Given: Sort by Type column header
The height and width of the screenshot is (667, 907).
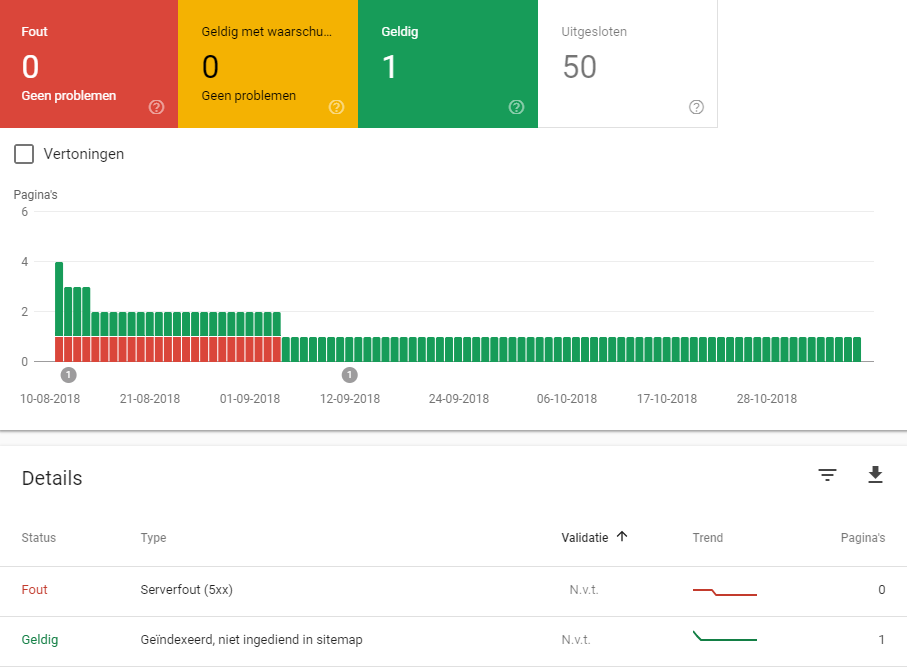Looking at the screenshot, I should click(153, 537).
